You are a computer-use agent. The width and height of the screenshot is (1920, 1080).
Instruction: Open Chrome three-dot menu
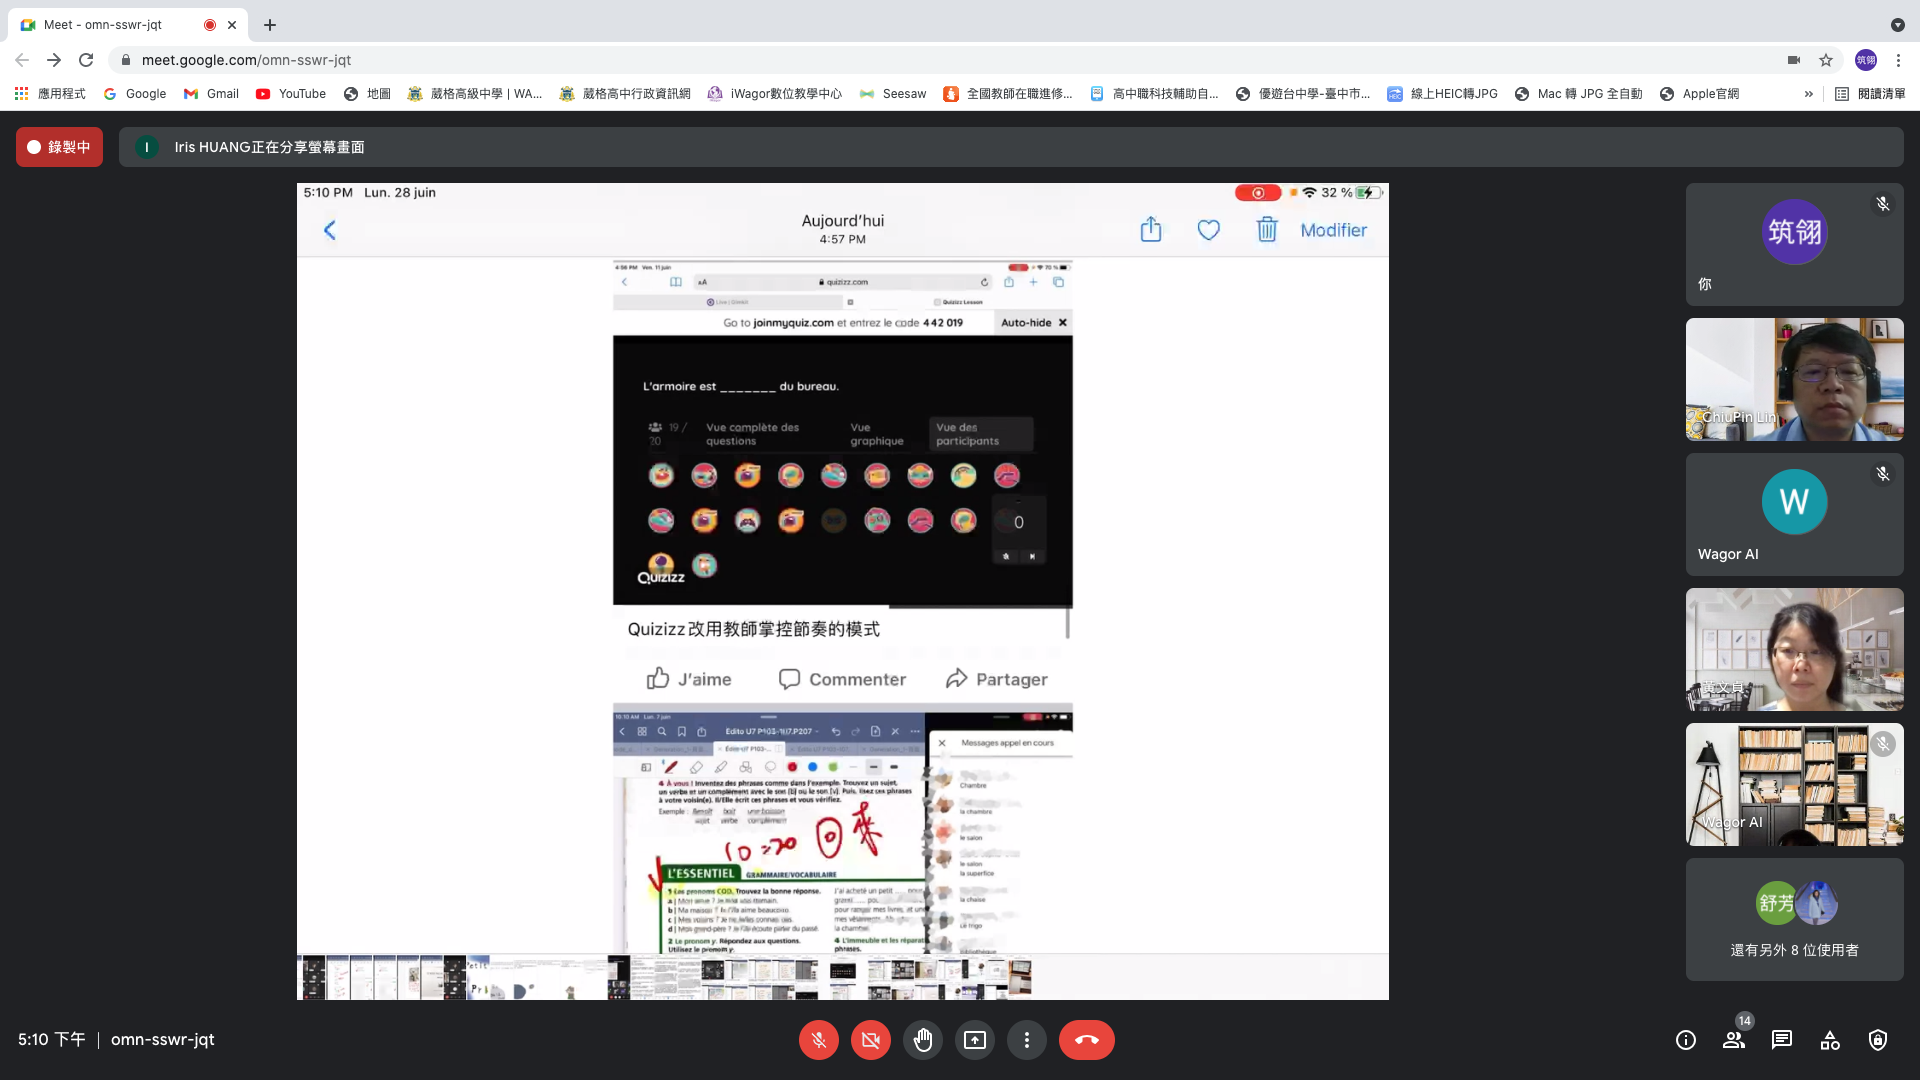coord(1898,60)
